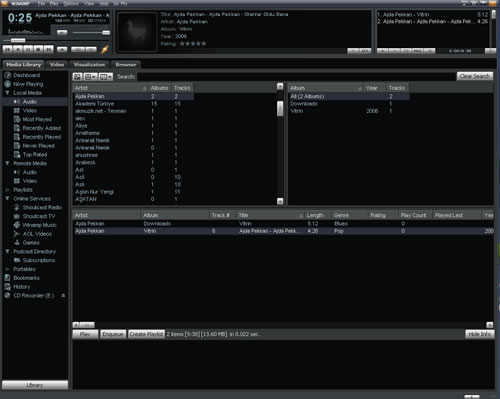Open the second view-mode dropdown beside Search
Image resolution: width=500 pixels, height=399 pixels.
tap(106, 77)
